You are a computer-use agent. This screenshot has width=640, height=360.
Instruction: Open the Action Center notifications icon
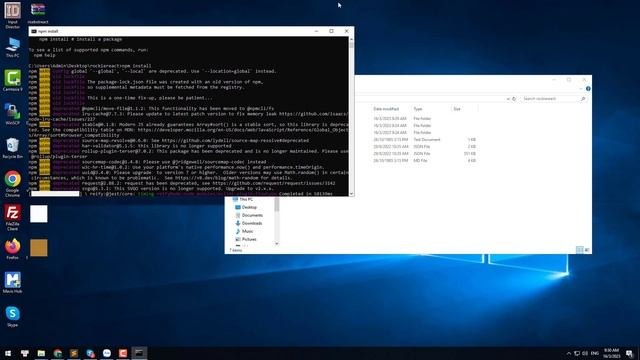pos(629,353)
